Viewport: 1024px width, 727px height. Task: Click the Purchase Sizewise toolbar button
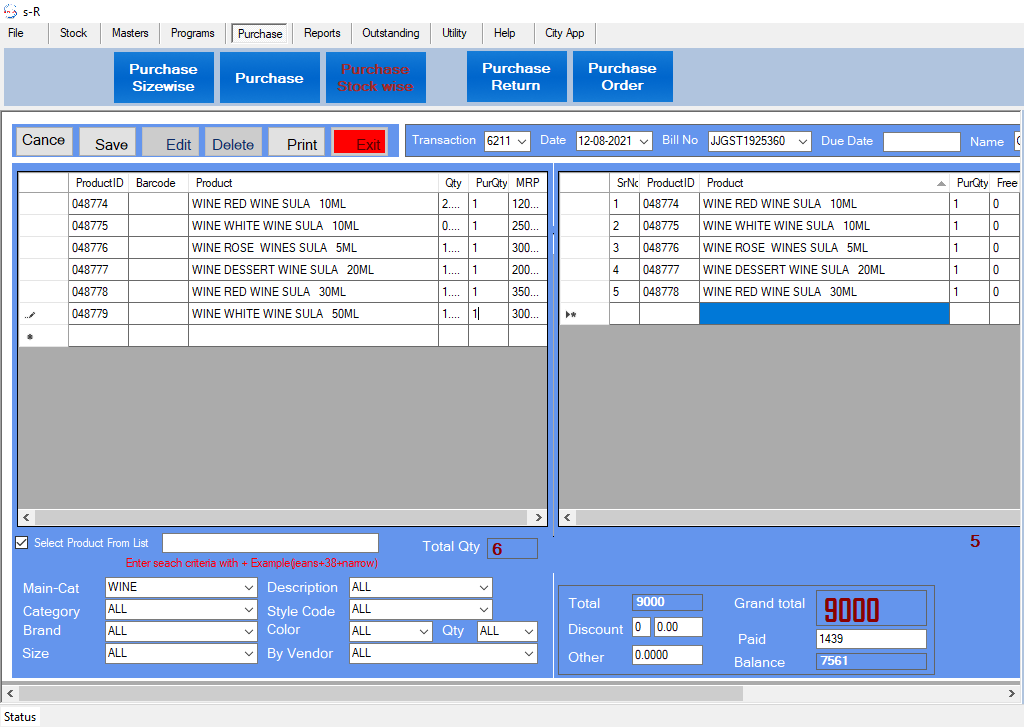[163, 77]
